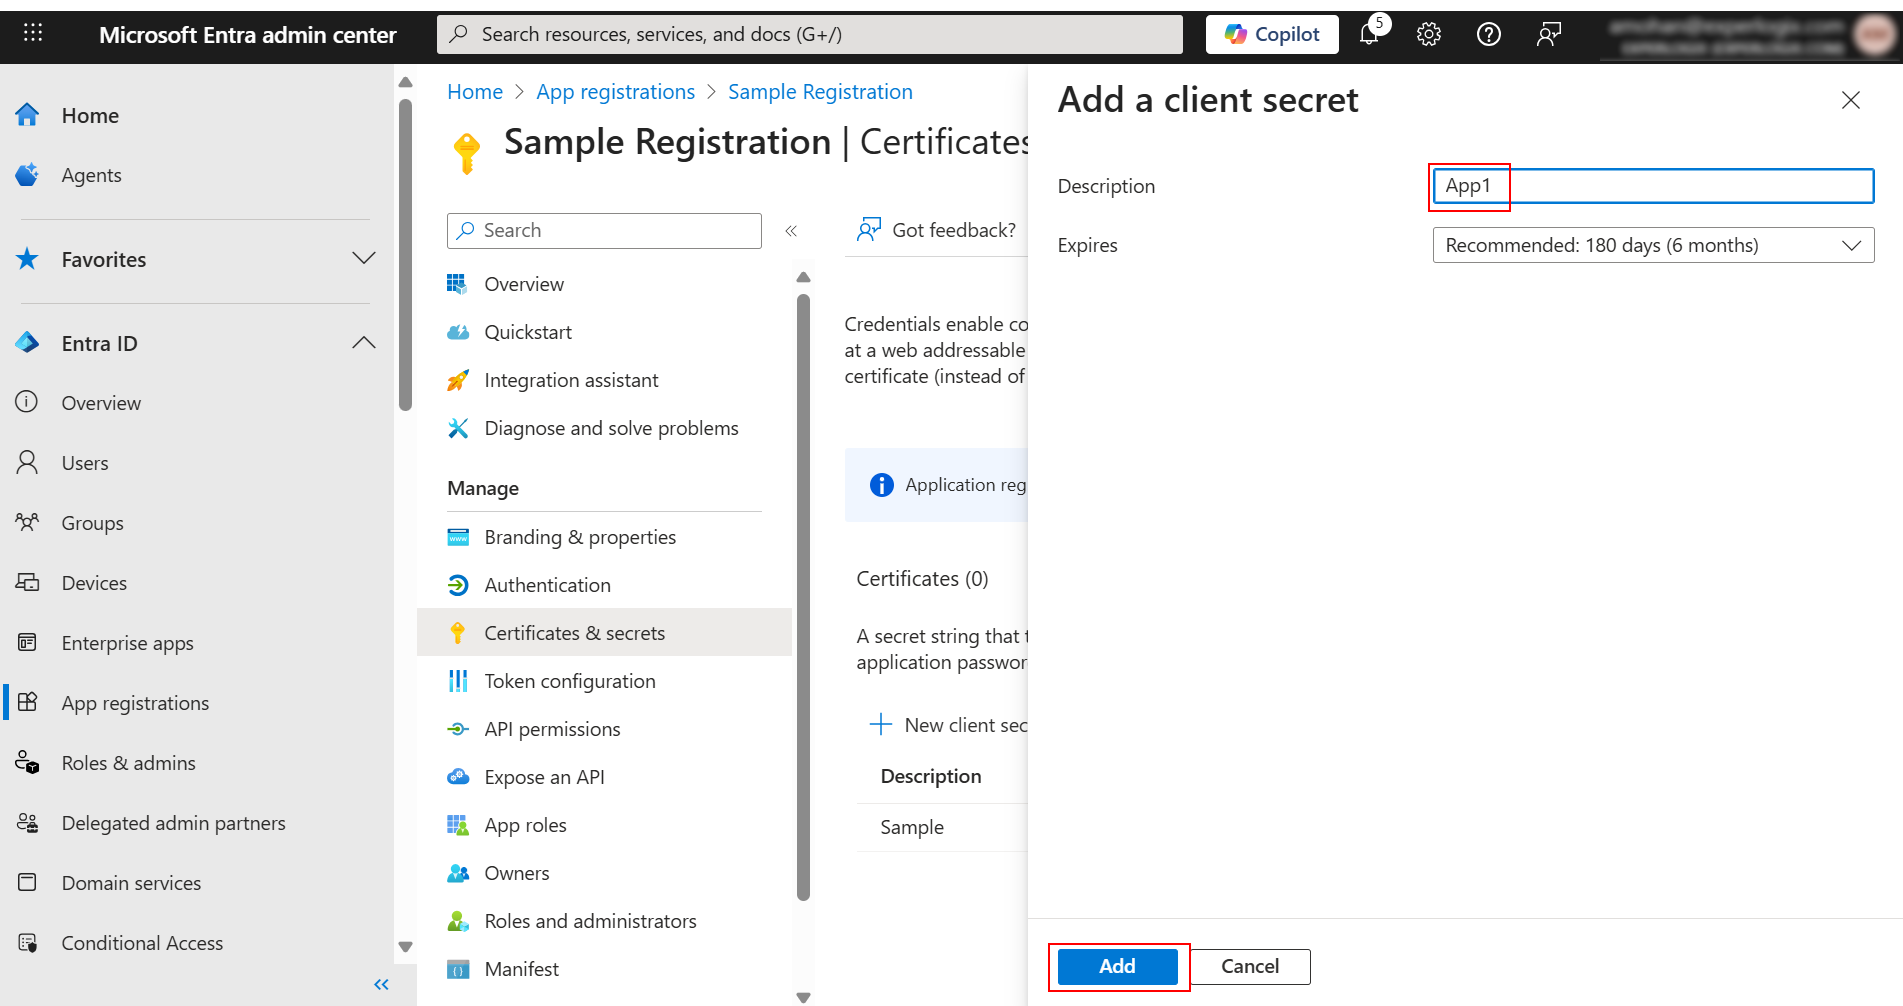
Task: Open the Expires dropdown
Action: coord(1653,245)
